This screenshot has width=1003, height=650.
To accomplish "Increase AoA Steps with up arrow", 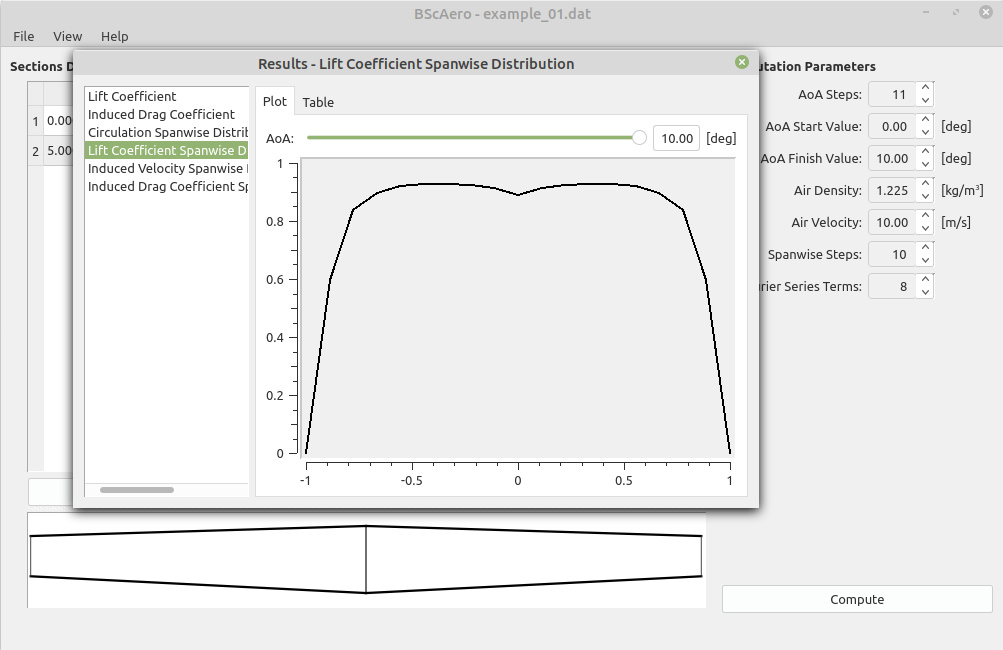I will [925, 88].
